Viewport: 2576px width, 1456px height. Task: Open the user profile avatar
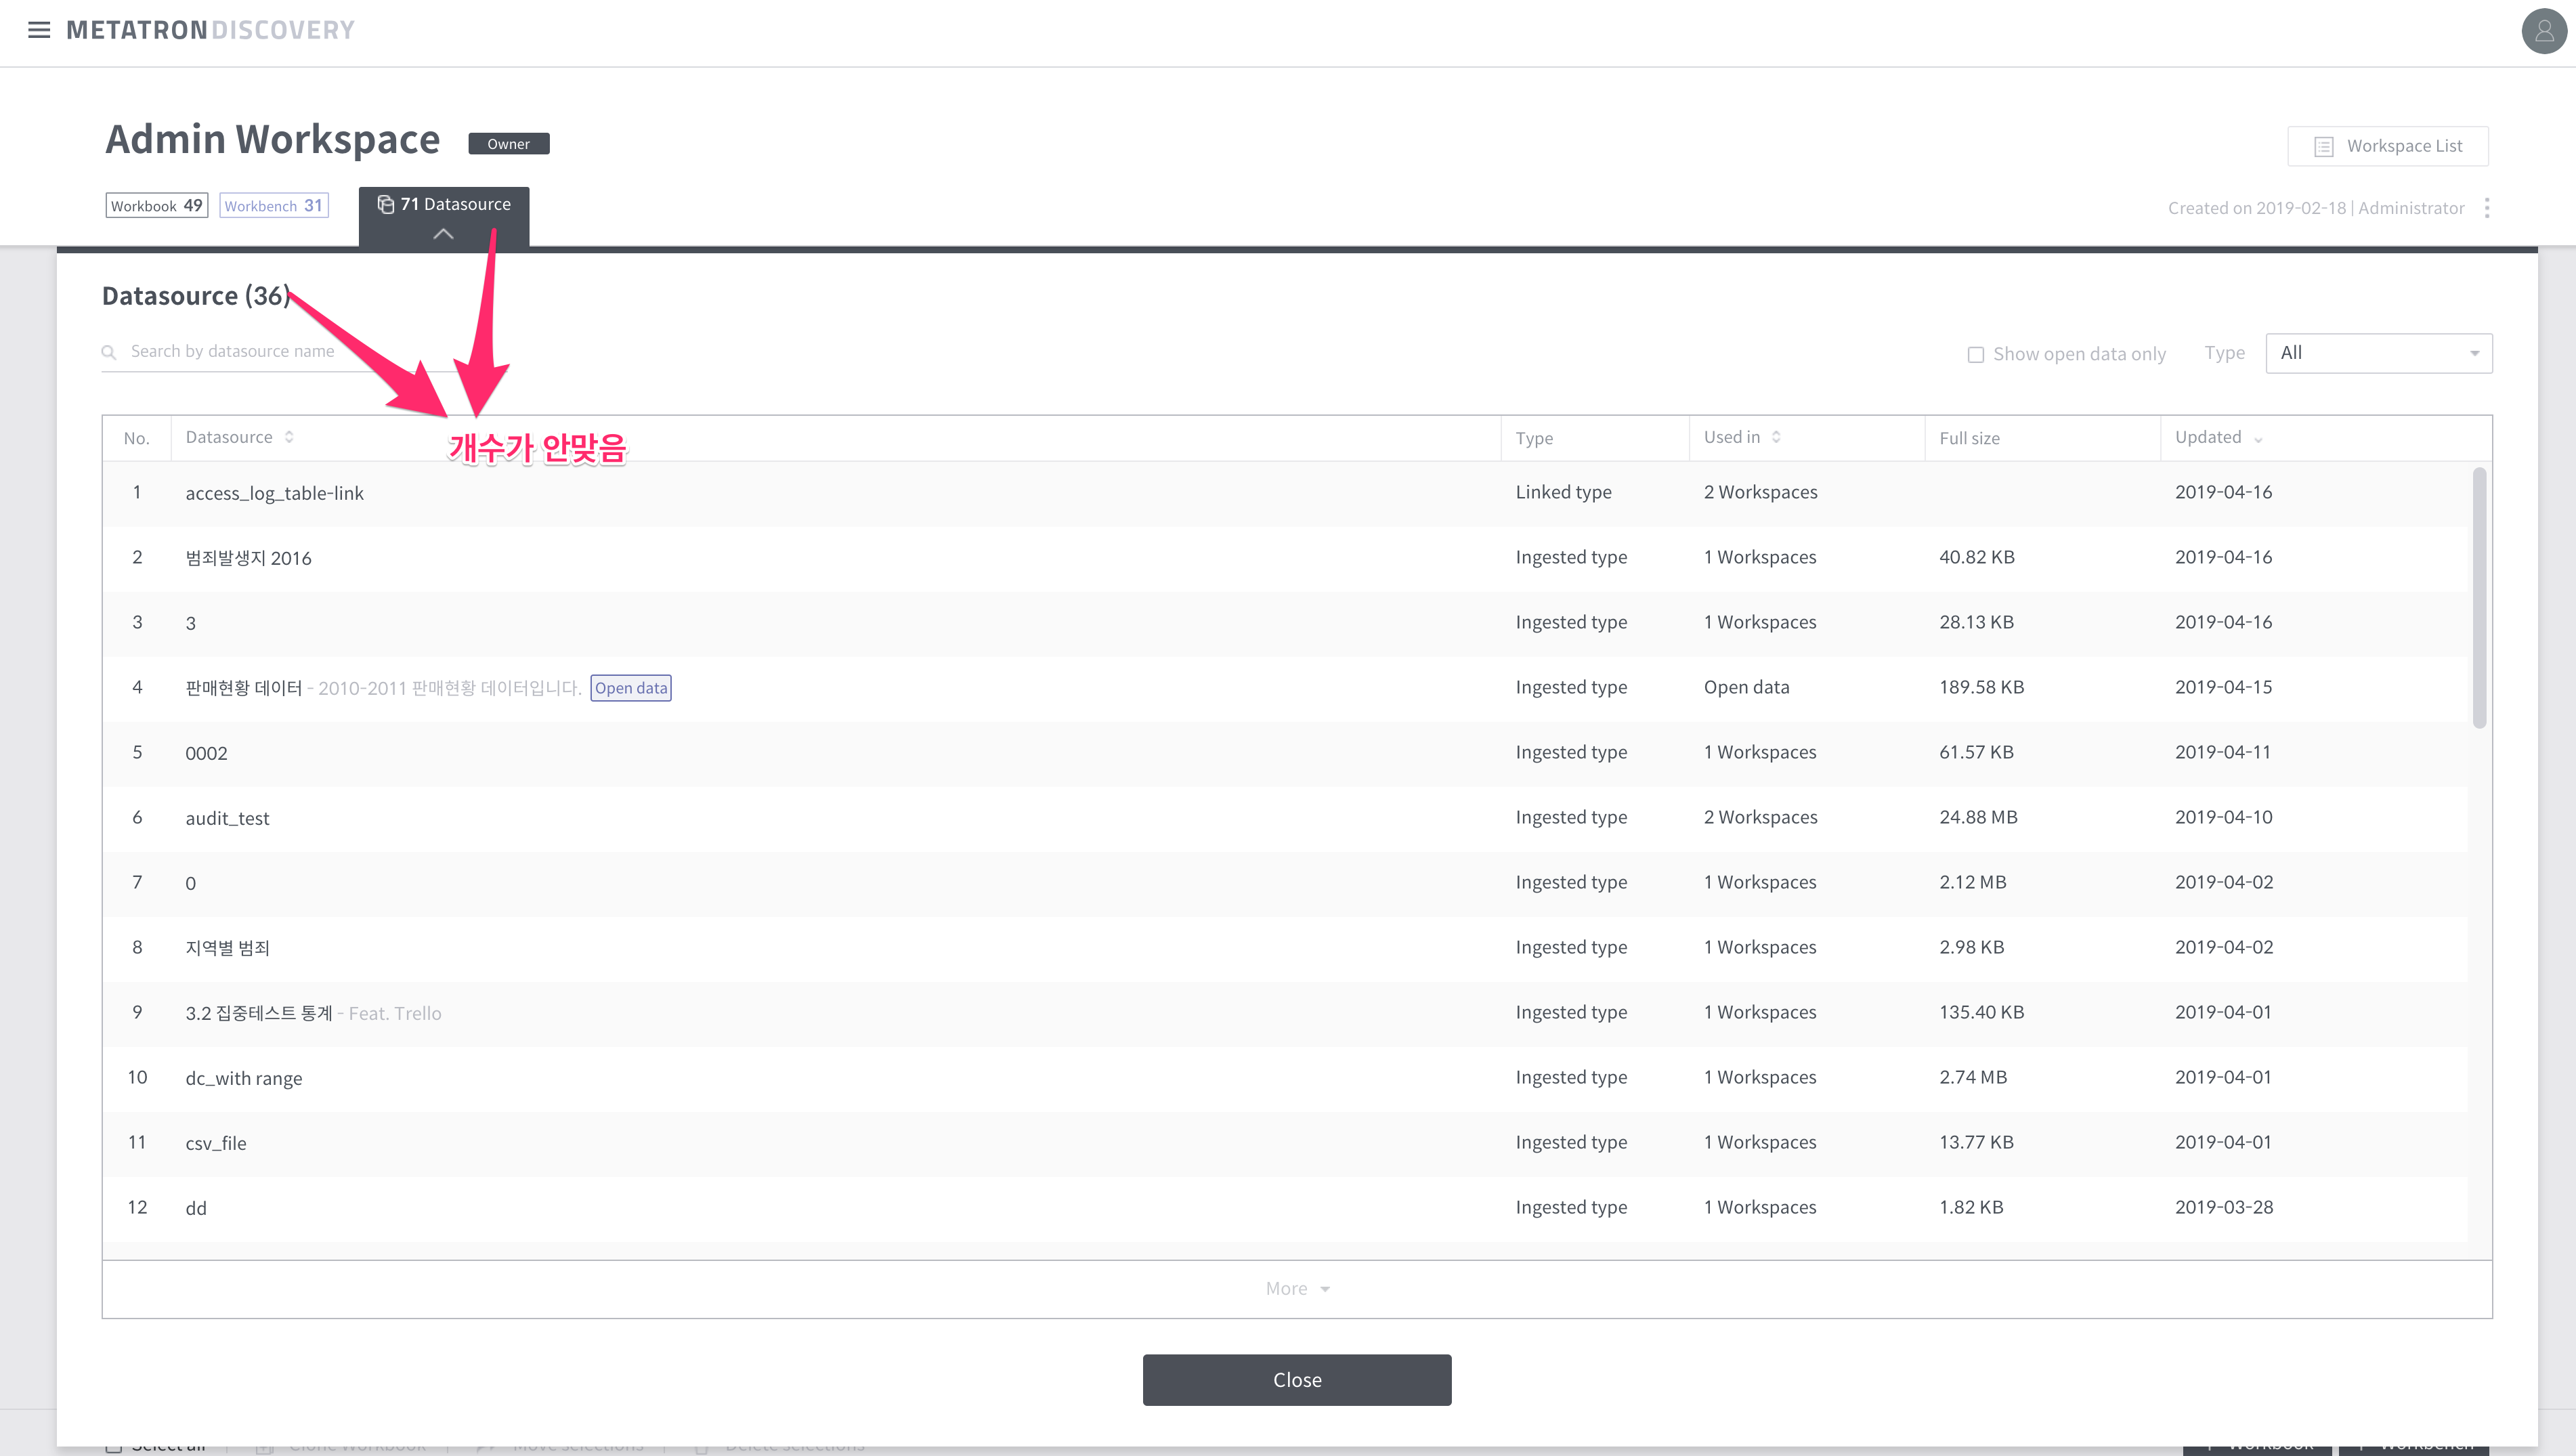2544,31
